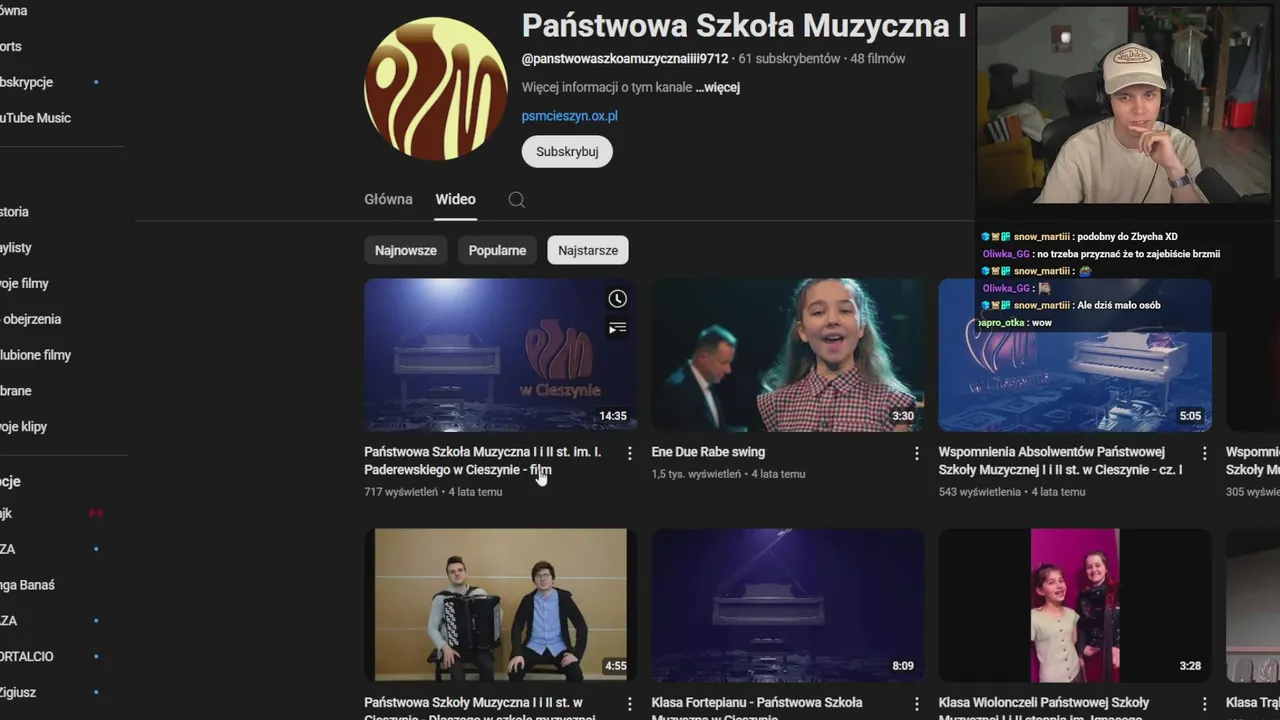1280x720 pixels.
Task: Open Polubione filmy in the sidebar
Action: [x=35, y=355]
